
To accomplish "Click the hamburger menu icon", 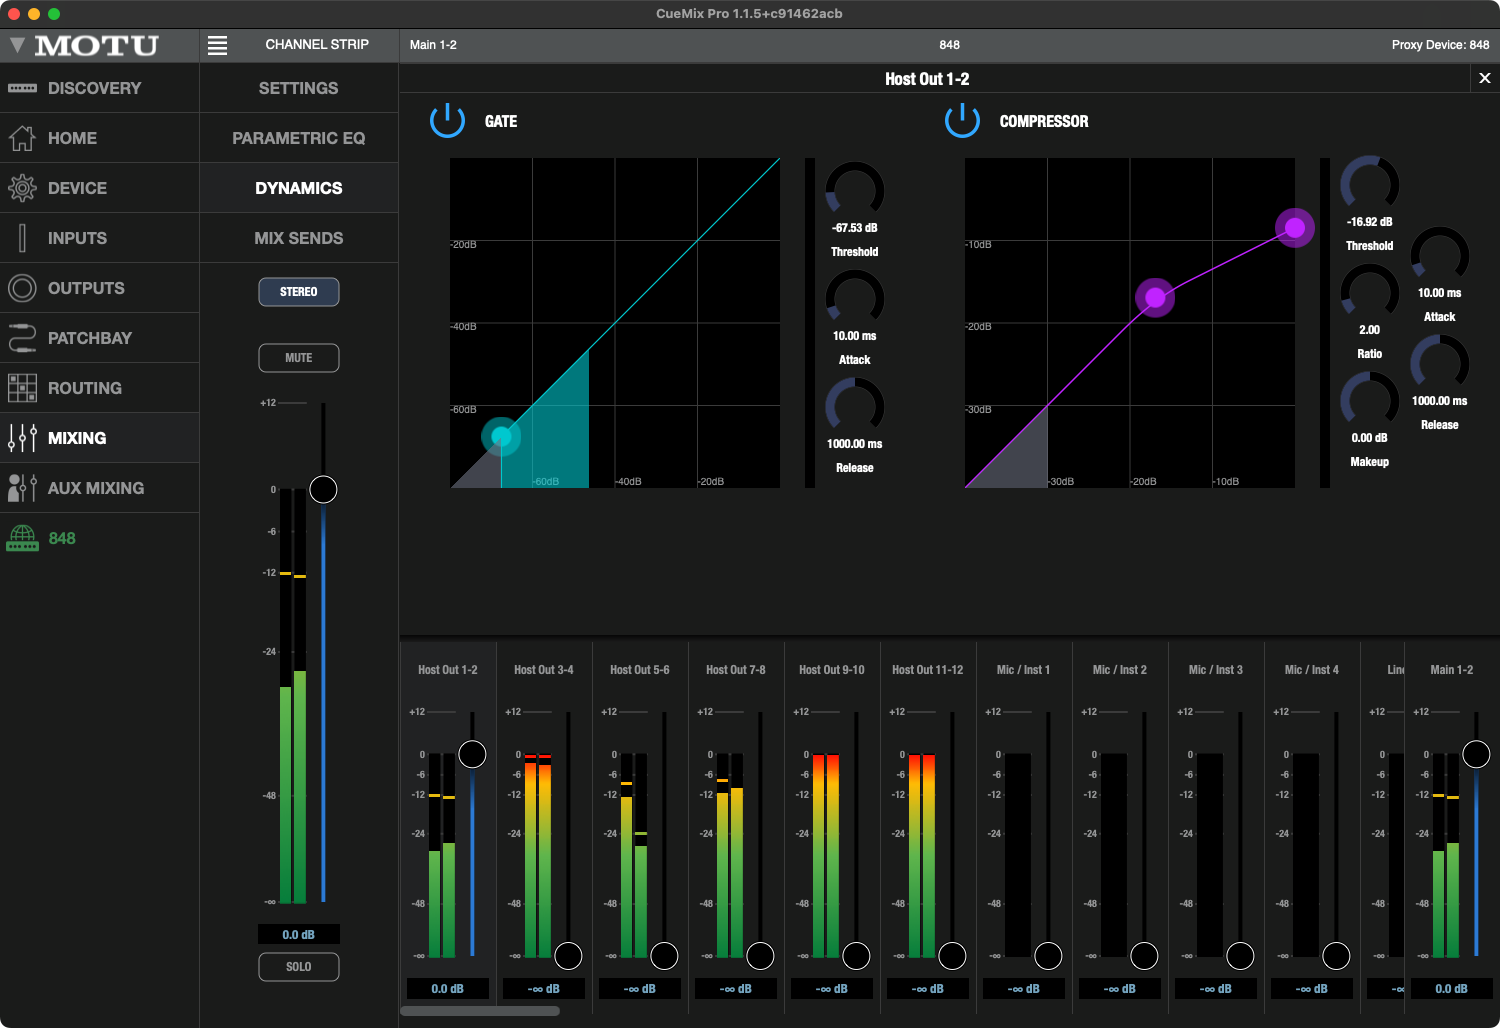I will pos(217,45).
